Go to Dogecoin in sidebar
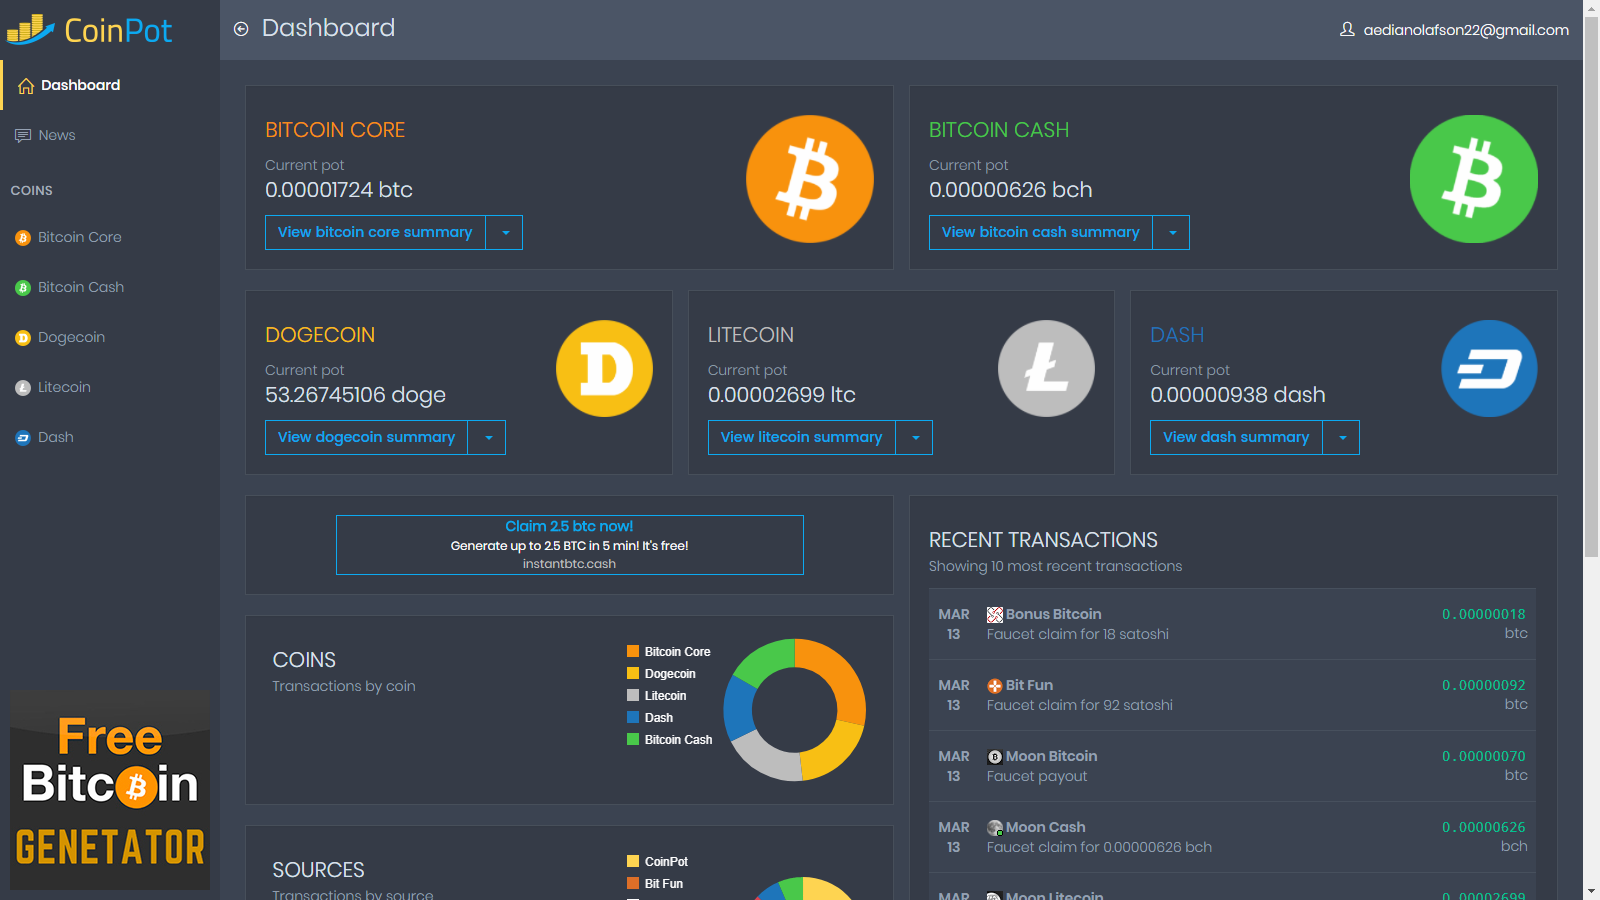Image resolution: width=1600 pixels, height=900 pixels. (x=110, y=337)
